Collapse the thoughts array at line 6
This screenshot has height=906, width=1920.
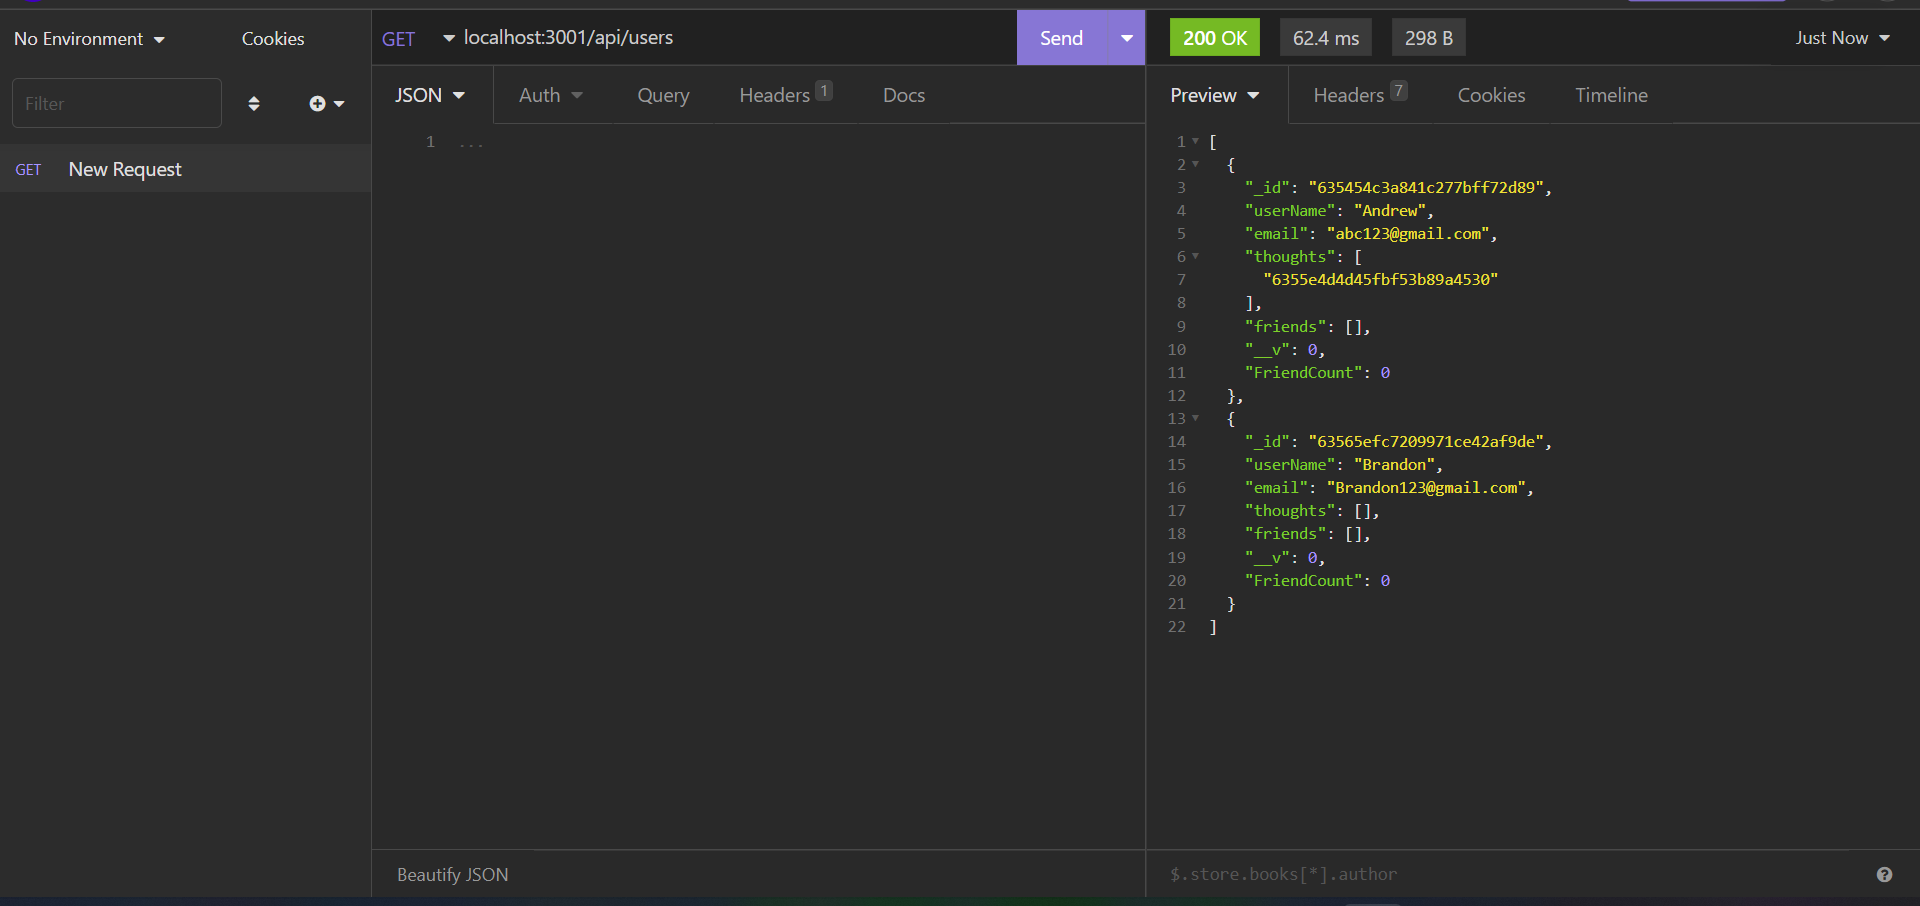(x=1196, y=257)
